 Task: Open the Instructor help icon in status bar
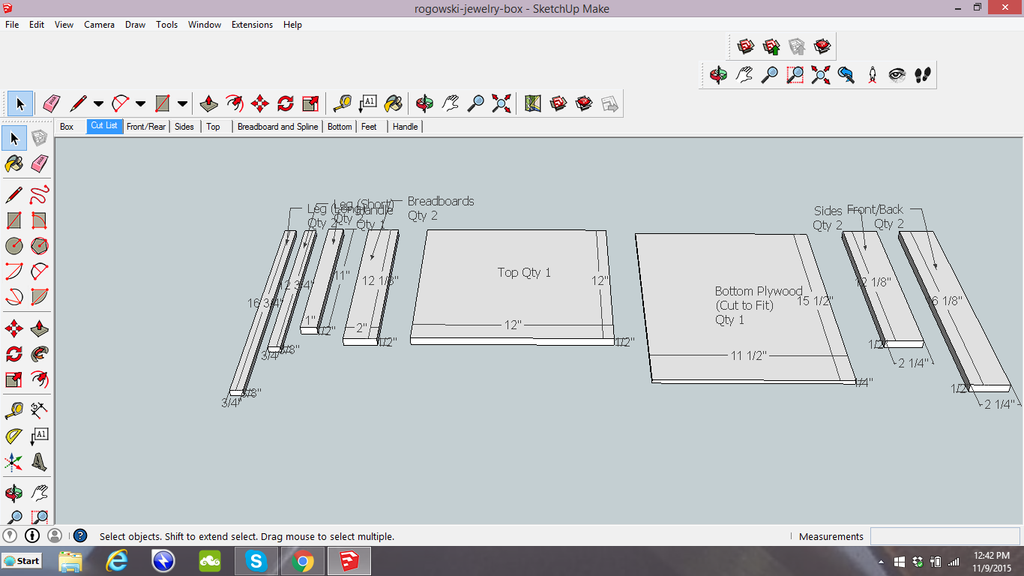tap(80, 536)
